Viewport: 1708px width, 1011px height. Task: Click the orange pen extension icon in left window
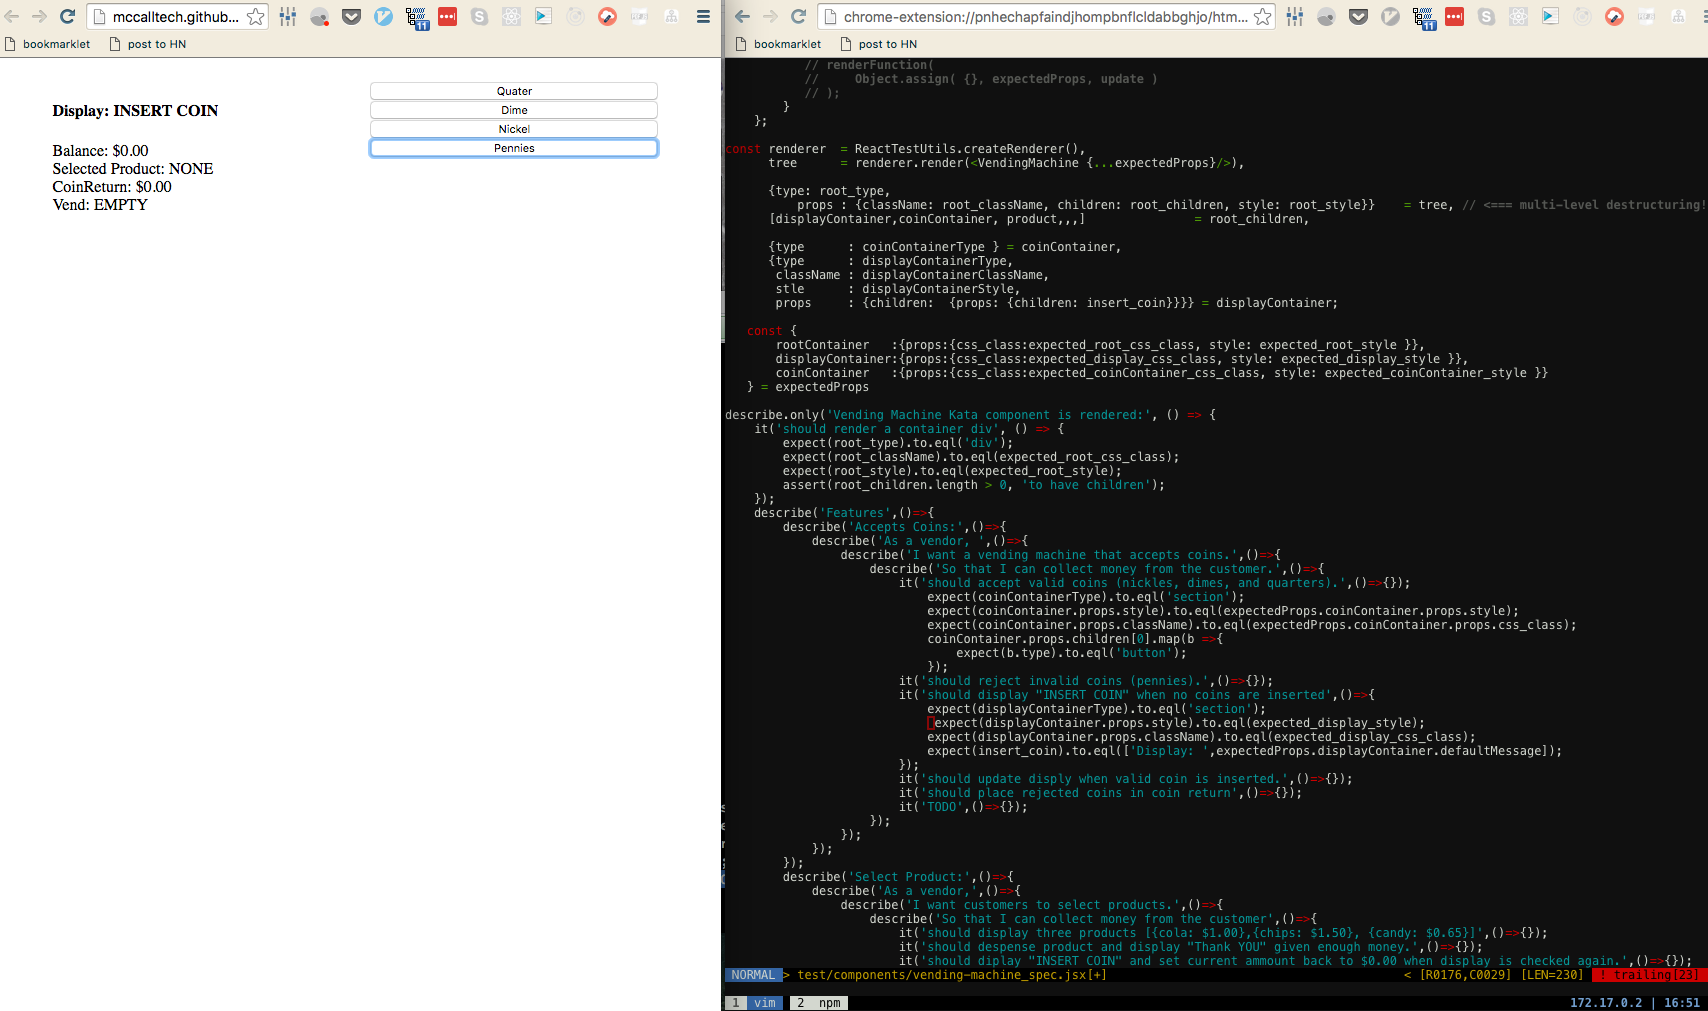[x=607, y=16]
